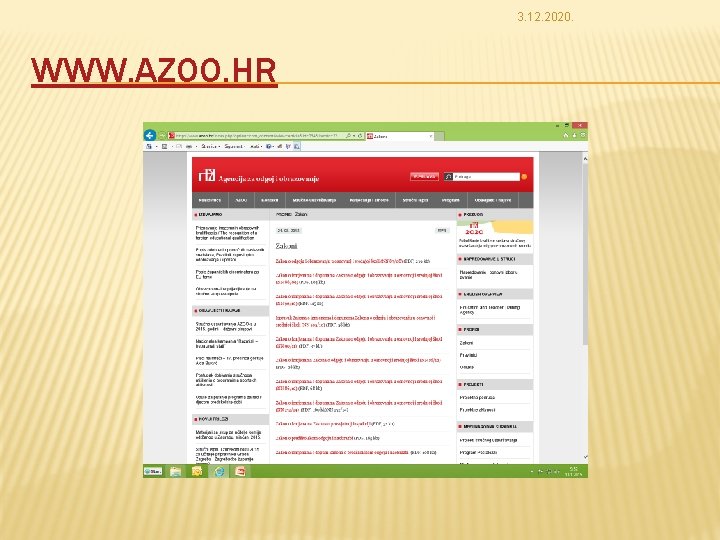This screenshot has width=720, height=540.
Task: Click the browser Back arrow button
Action: pos(150,135)
